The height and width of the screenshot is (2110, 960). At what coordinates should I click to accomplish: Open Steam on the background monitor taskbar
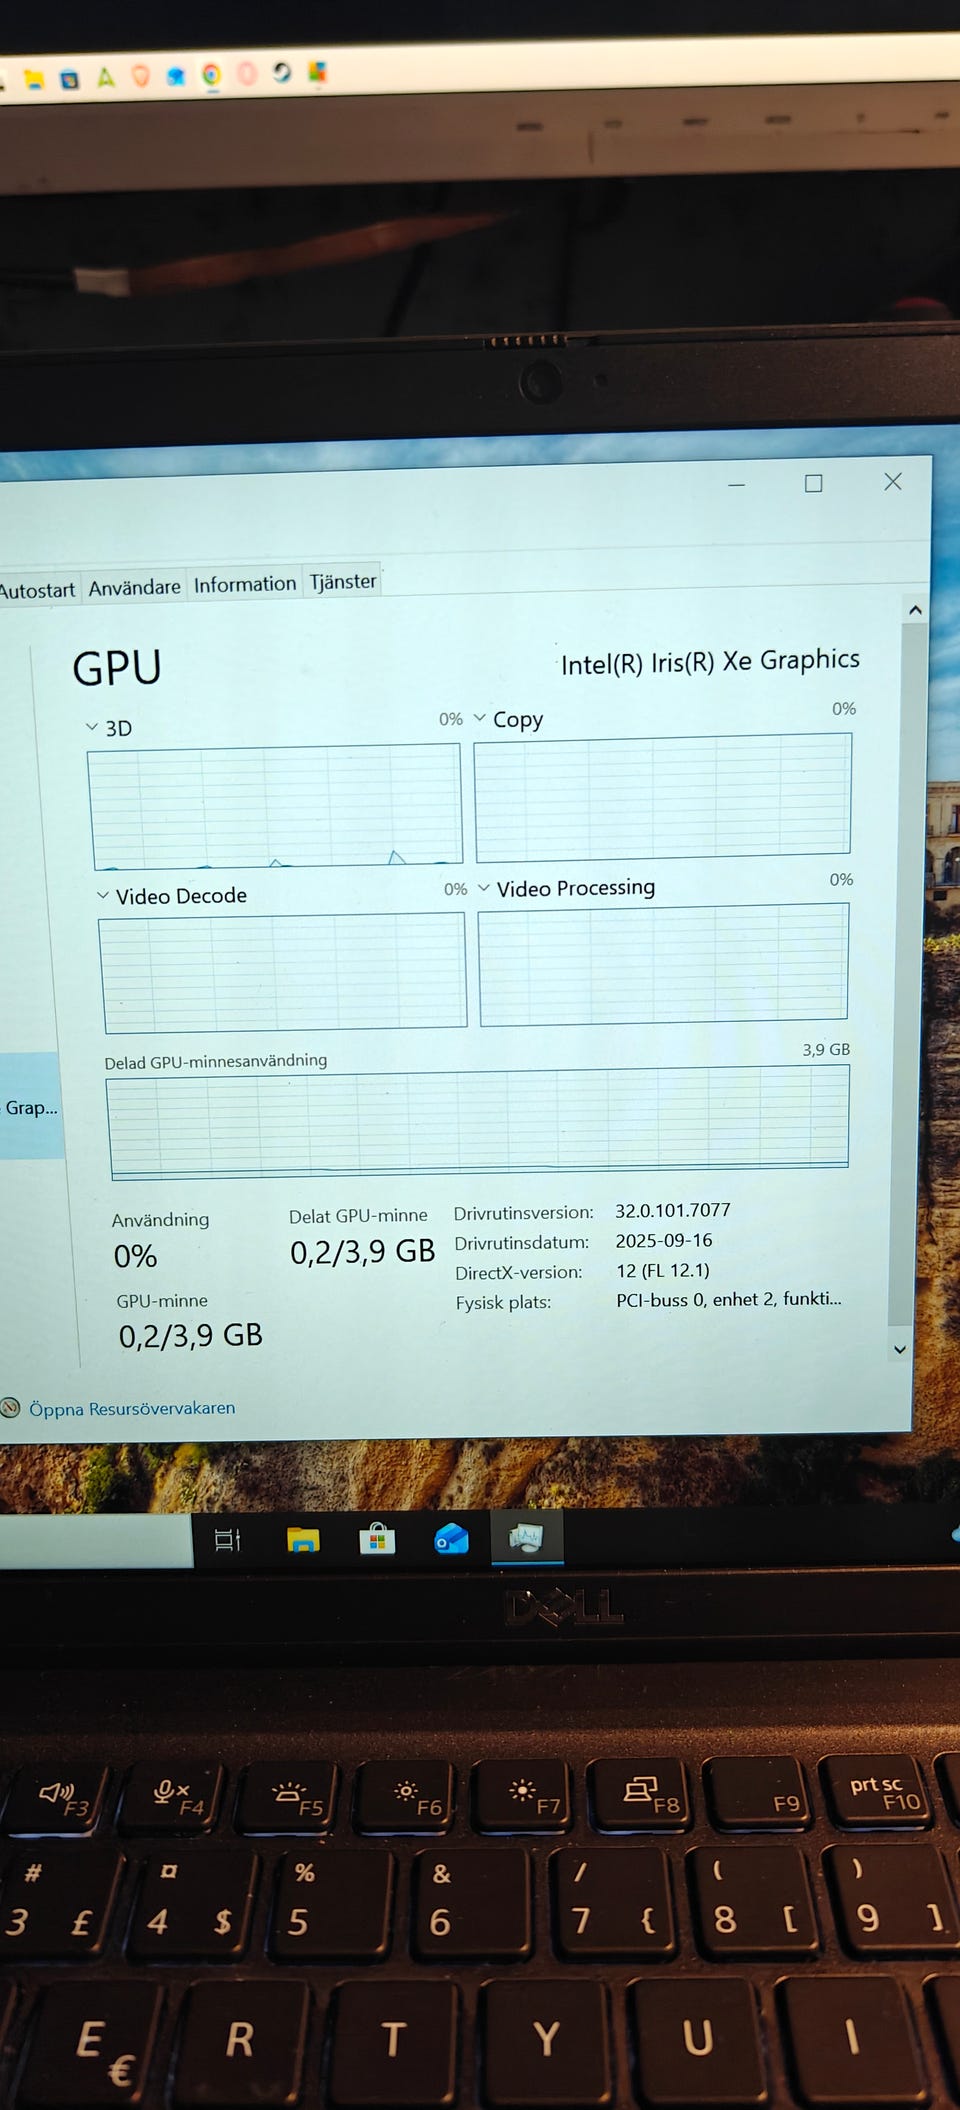point(282,72)
